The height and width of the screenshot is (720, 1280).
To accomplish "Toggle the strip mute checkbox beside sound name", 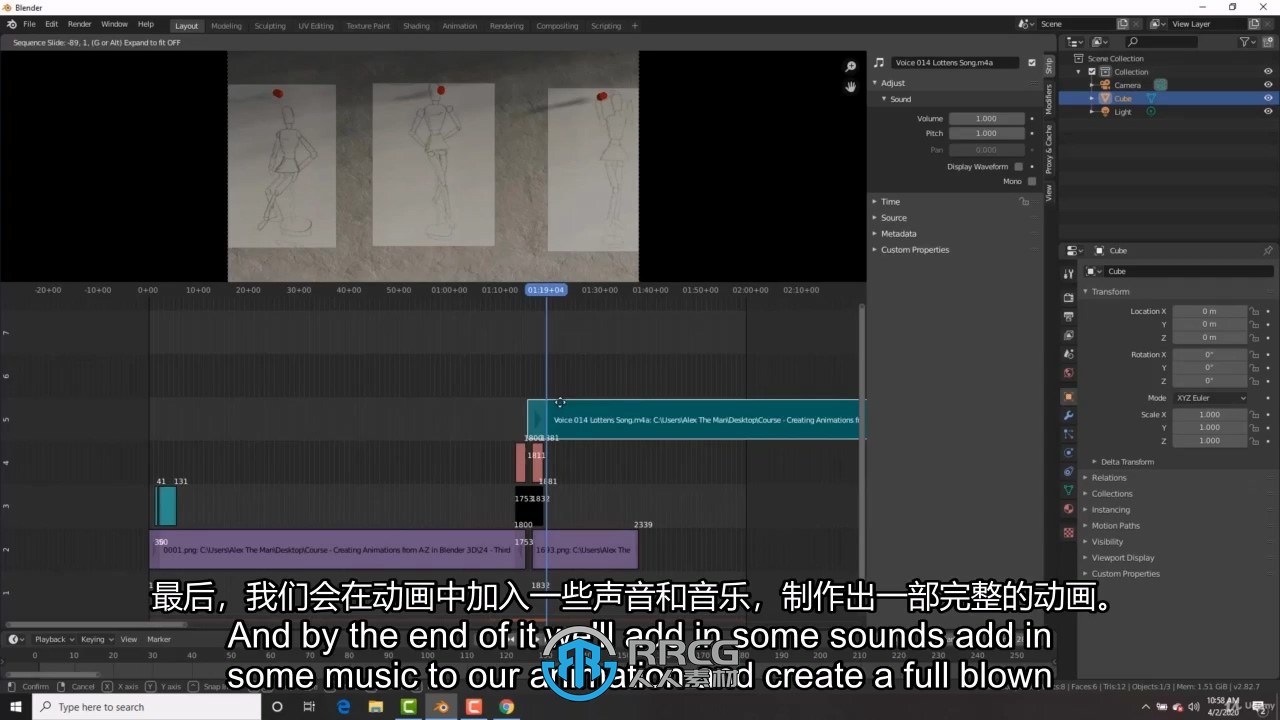I will point(1032,62).
